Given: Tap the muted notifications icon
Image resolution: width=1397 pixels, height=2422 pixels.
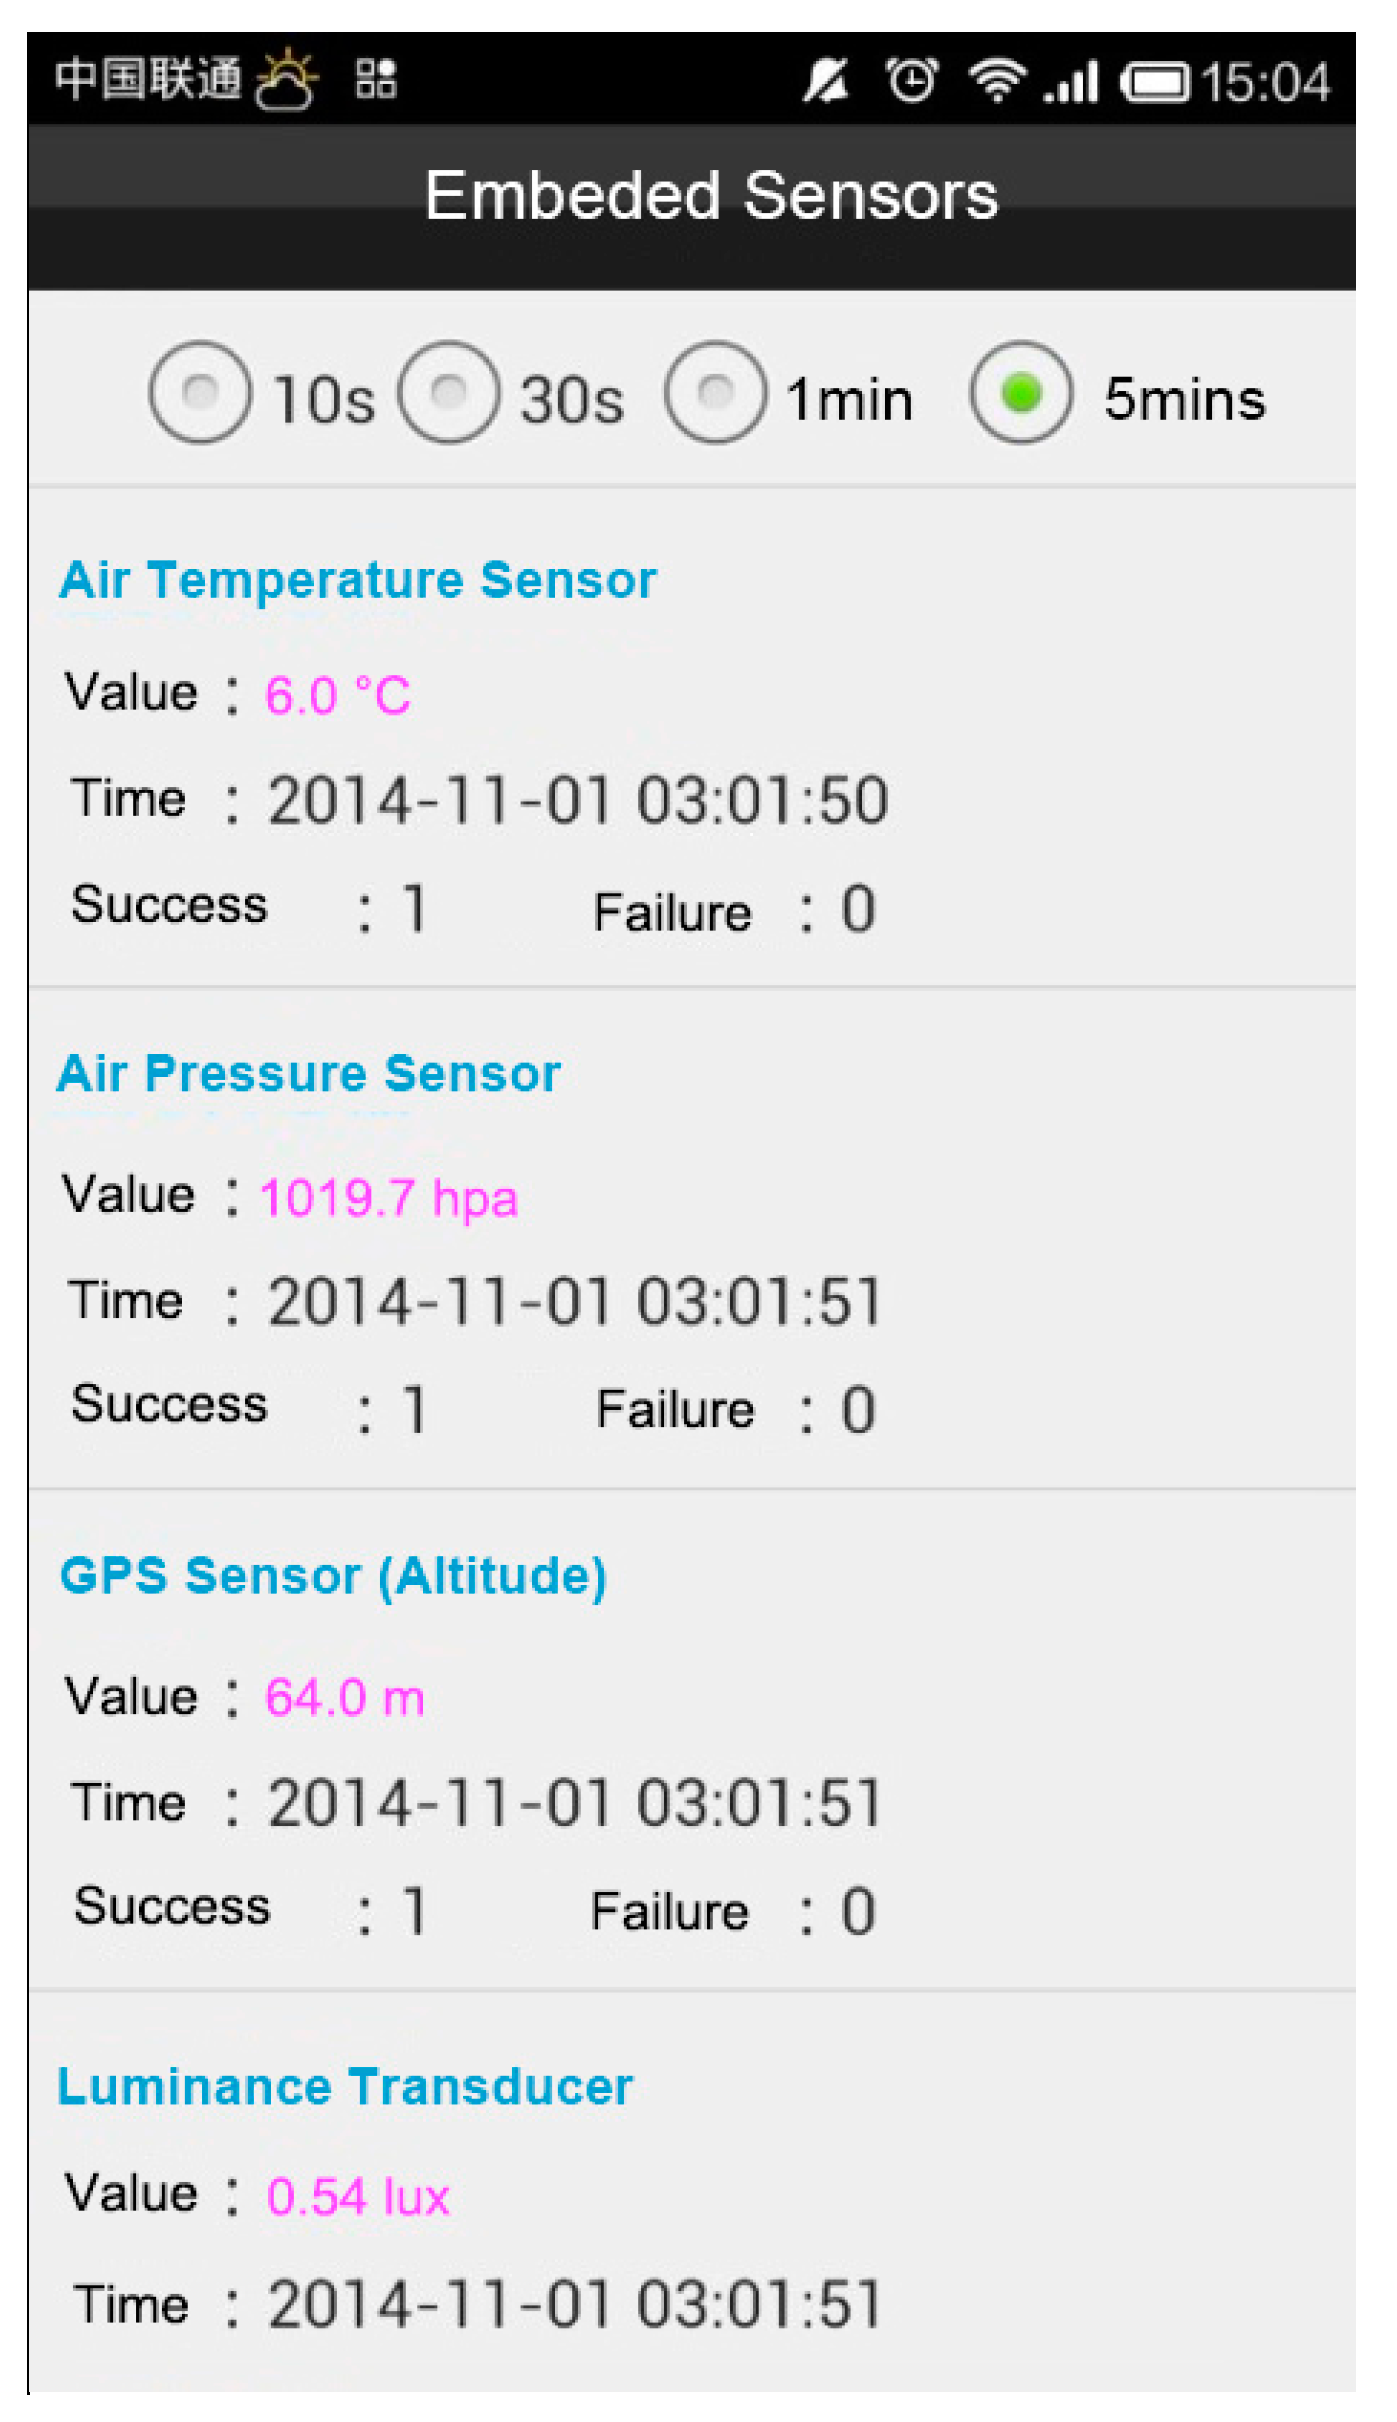Looking at the screenshot, I should 826,80.
